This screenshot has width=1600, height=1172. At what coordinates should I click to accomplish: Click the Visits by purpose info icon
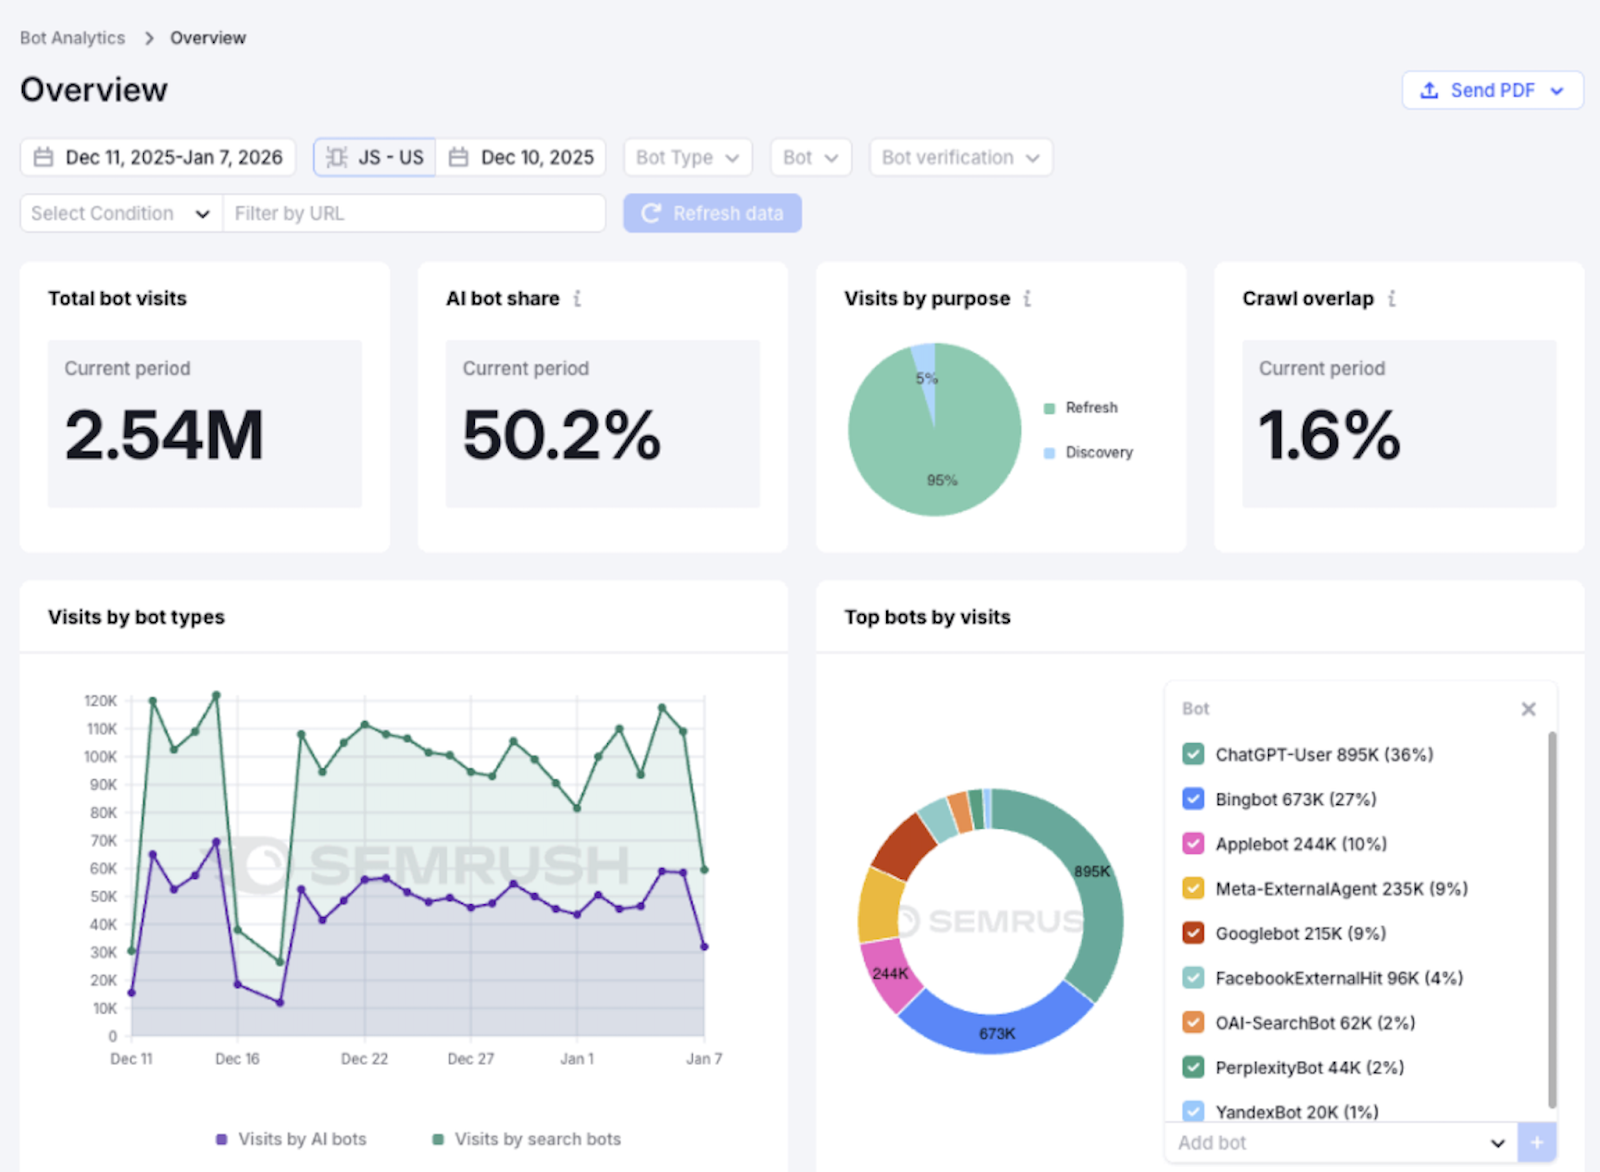click(x=1027, y=297)
